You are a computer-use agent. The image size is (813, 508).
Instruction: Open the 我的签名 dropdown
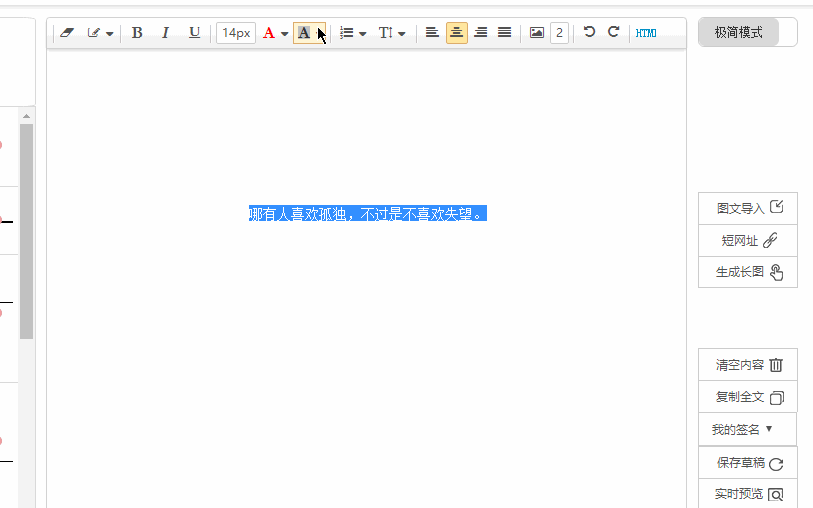click(x=747, y=429)
